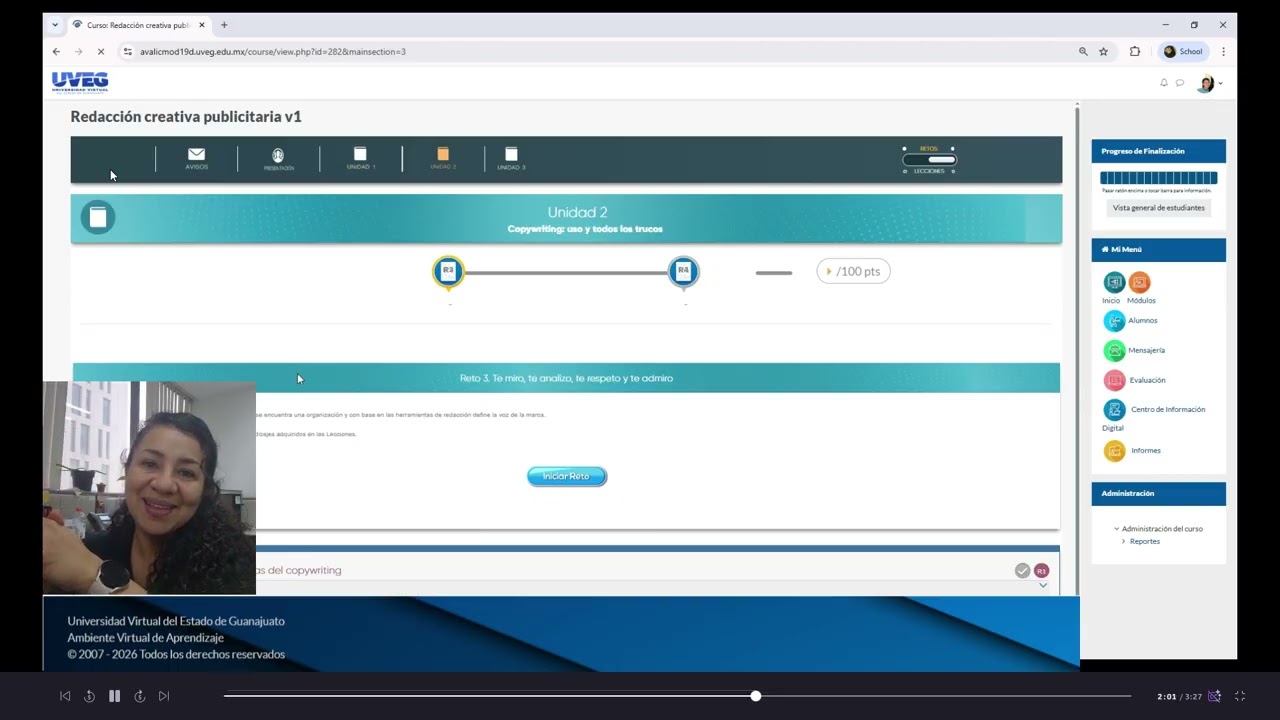Toggle the video player fullscreen icon
Image resolution: width=1280 pixels, height=720 pixels.
pyautogui.click(x=1240, y=696)
